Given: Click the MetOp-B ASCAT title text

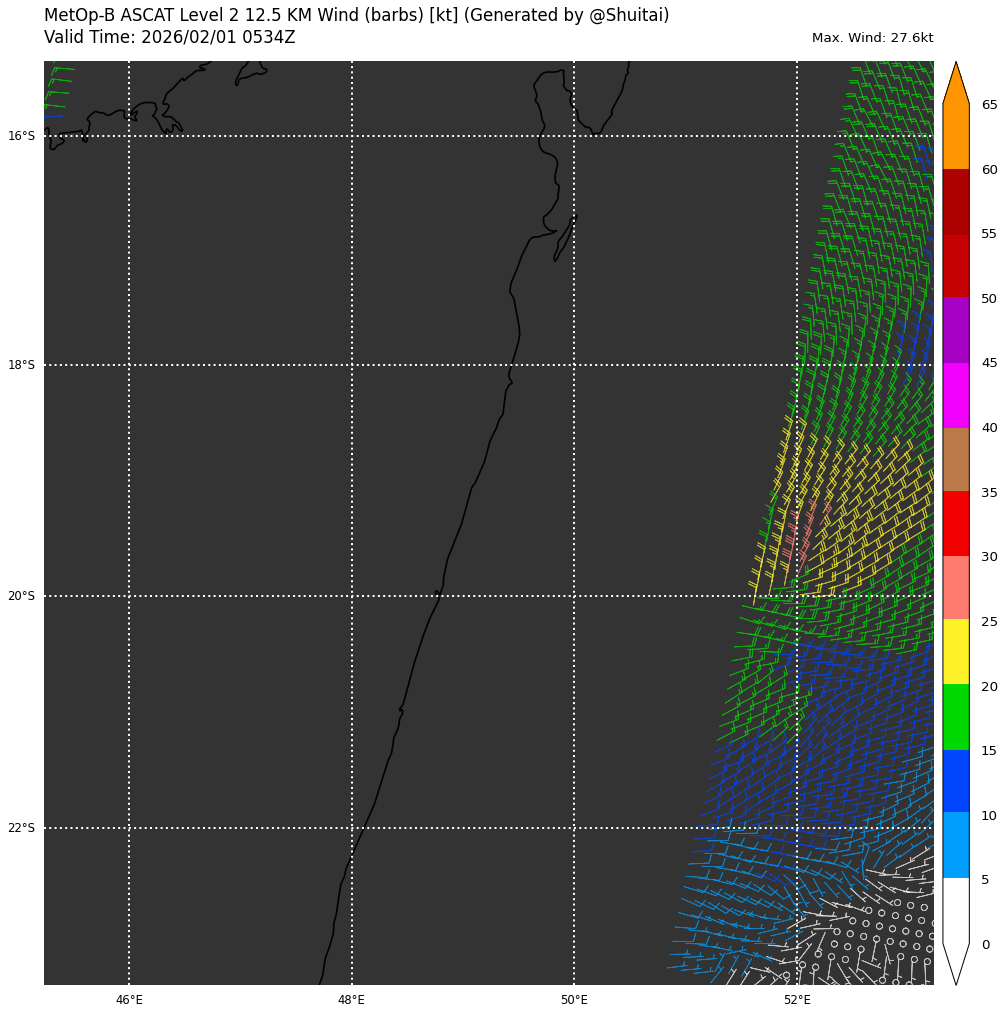Looking at the screenshot, I should click(356, 16).
